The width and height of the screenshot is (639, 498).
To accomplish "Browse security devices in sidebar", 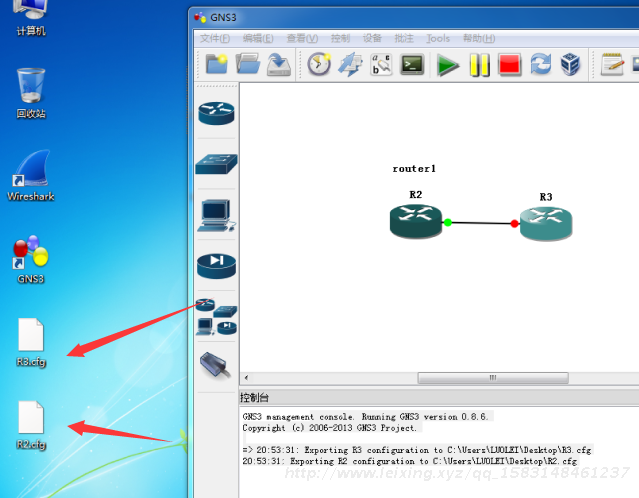I will pyautogui.click(x=216, y=266).
